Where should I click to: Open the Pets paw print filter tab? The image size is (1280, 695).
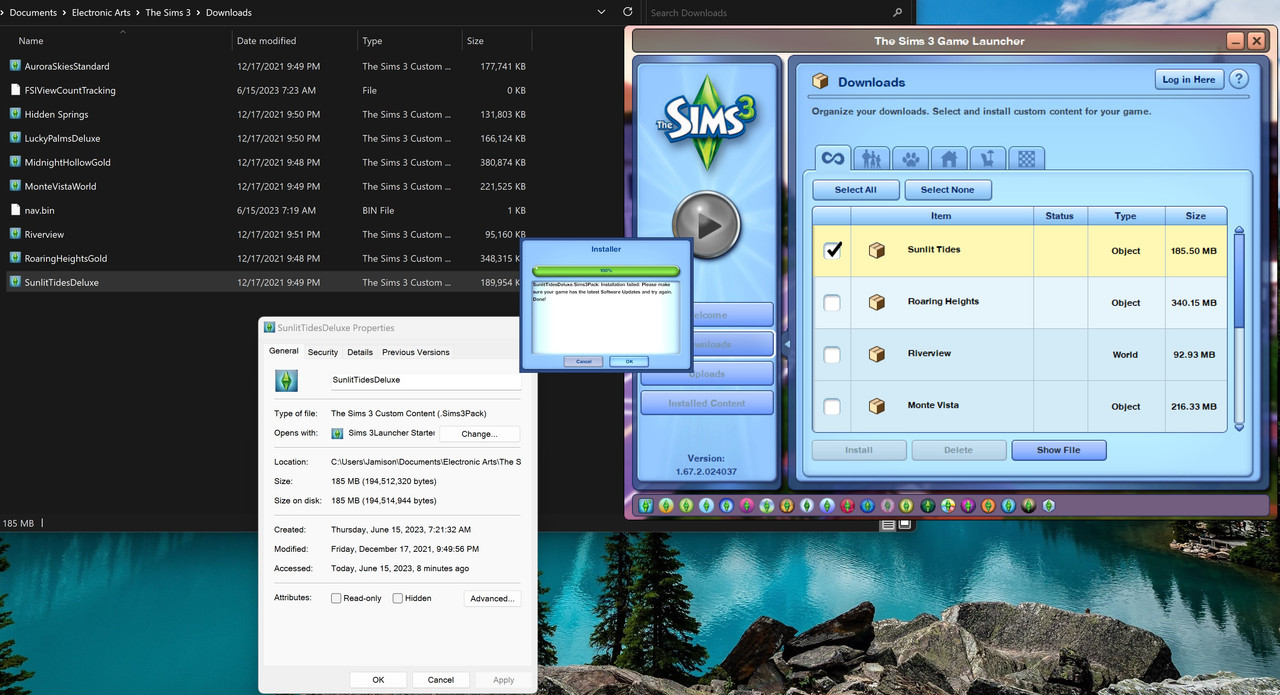pyautogui.click(x=911, y=158)
